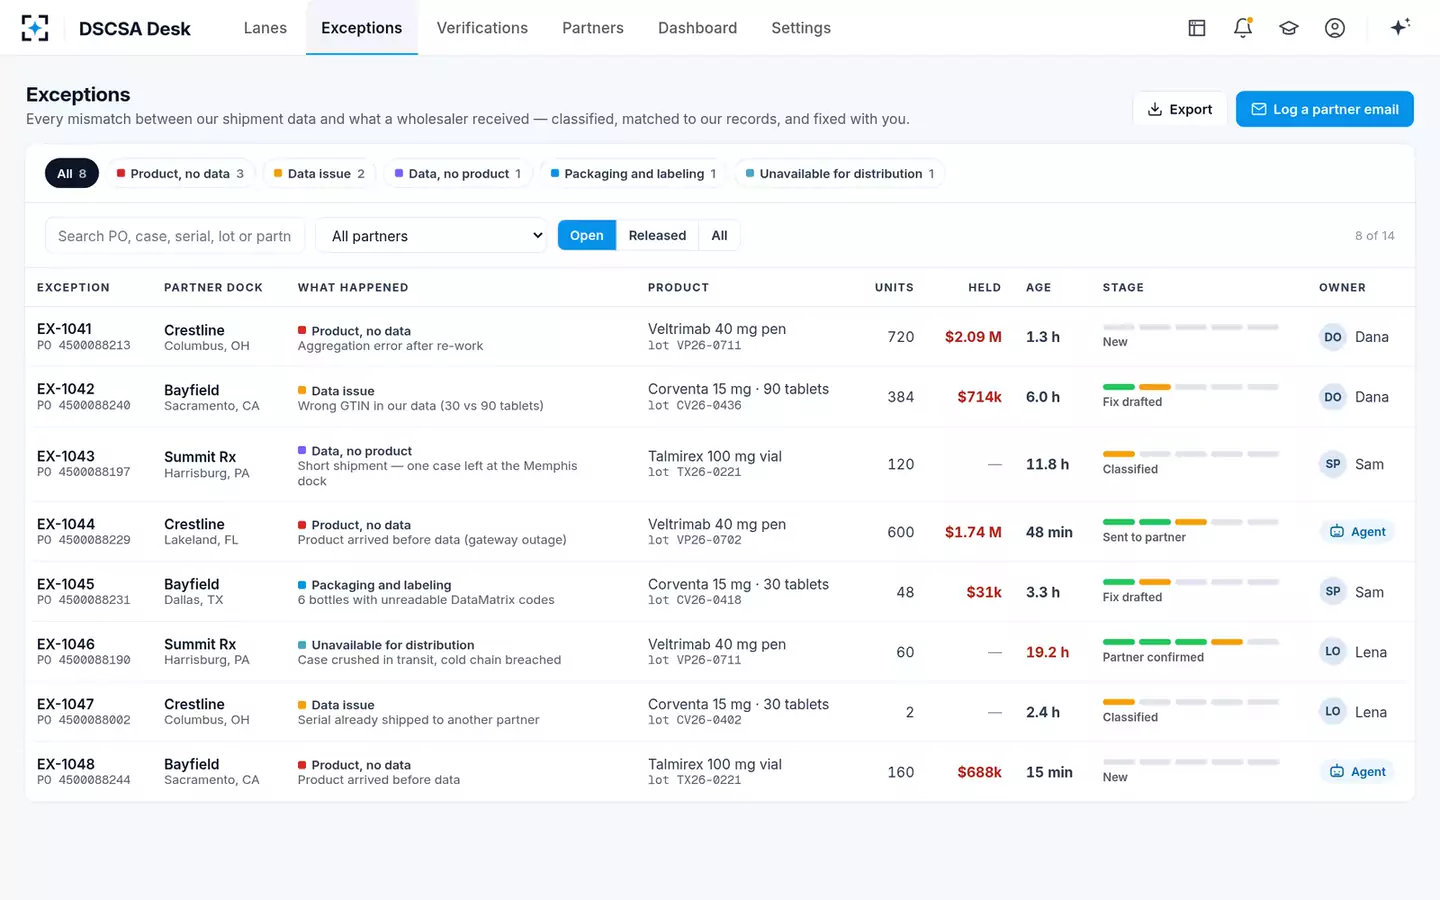The width and height of the screenshot is (1440, 900).
Task: Go to the Lanes tab
Action: pyautogui.click(x=265, y=28)
